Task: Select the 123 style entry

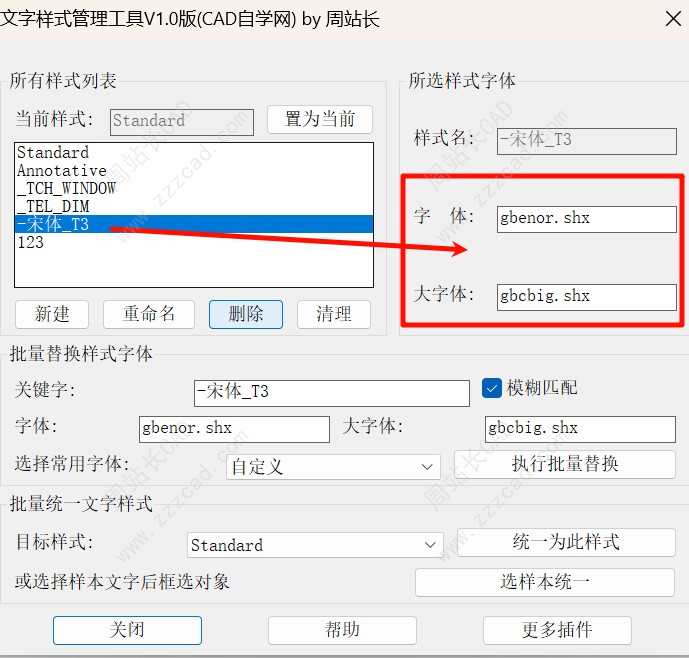Action: (x=31, y=242)
